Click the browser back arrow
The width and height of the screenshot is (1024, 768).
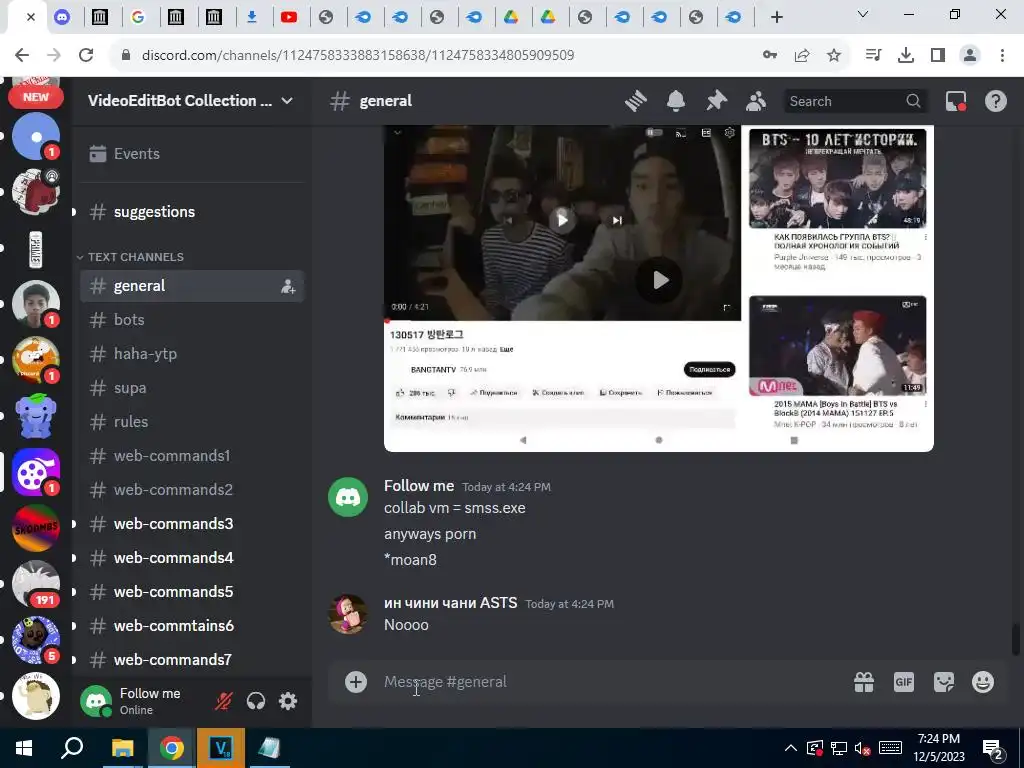[x=22, y=55]
